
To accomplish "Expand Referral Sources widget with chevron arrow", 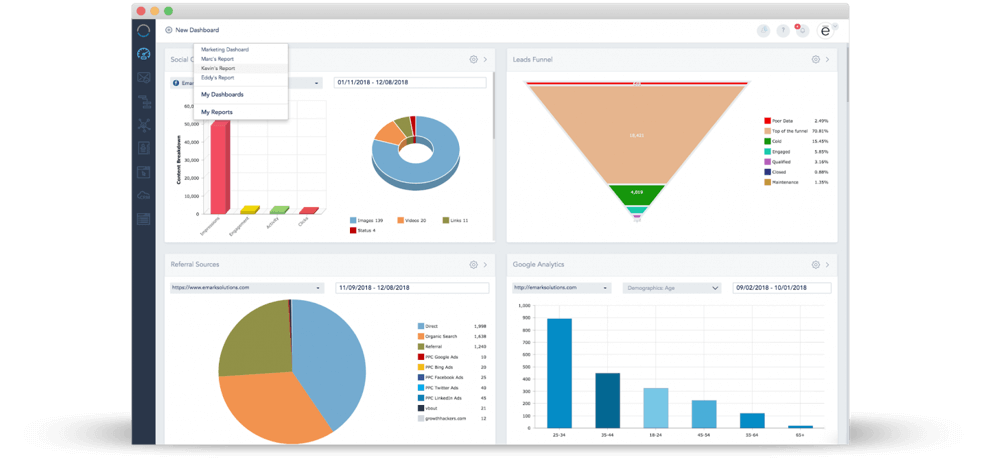I will [x=485, y=265].
